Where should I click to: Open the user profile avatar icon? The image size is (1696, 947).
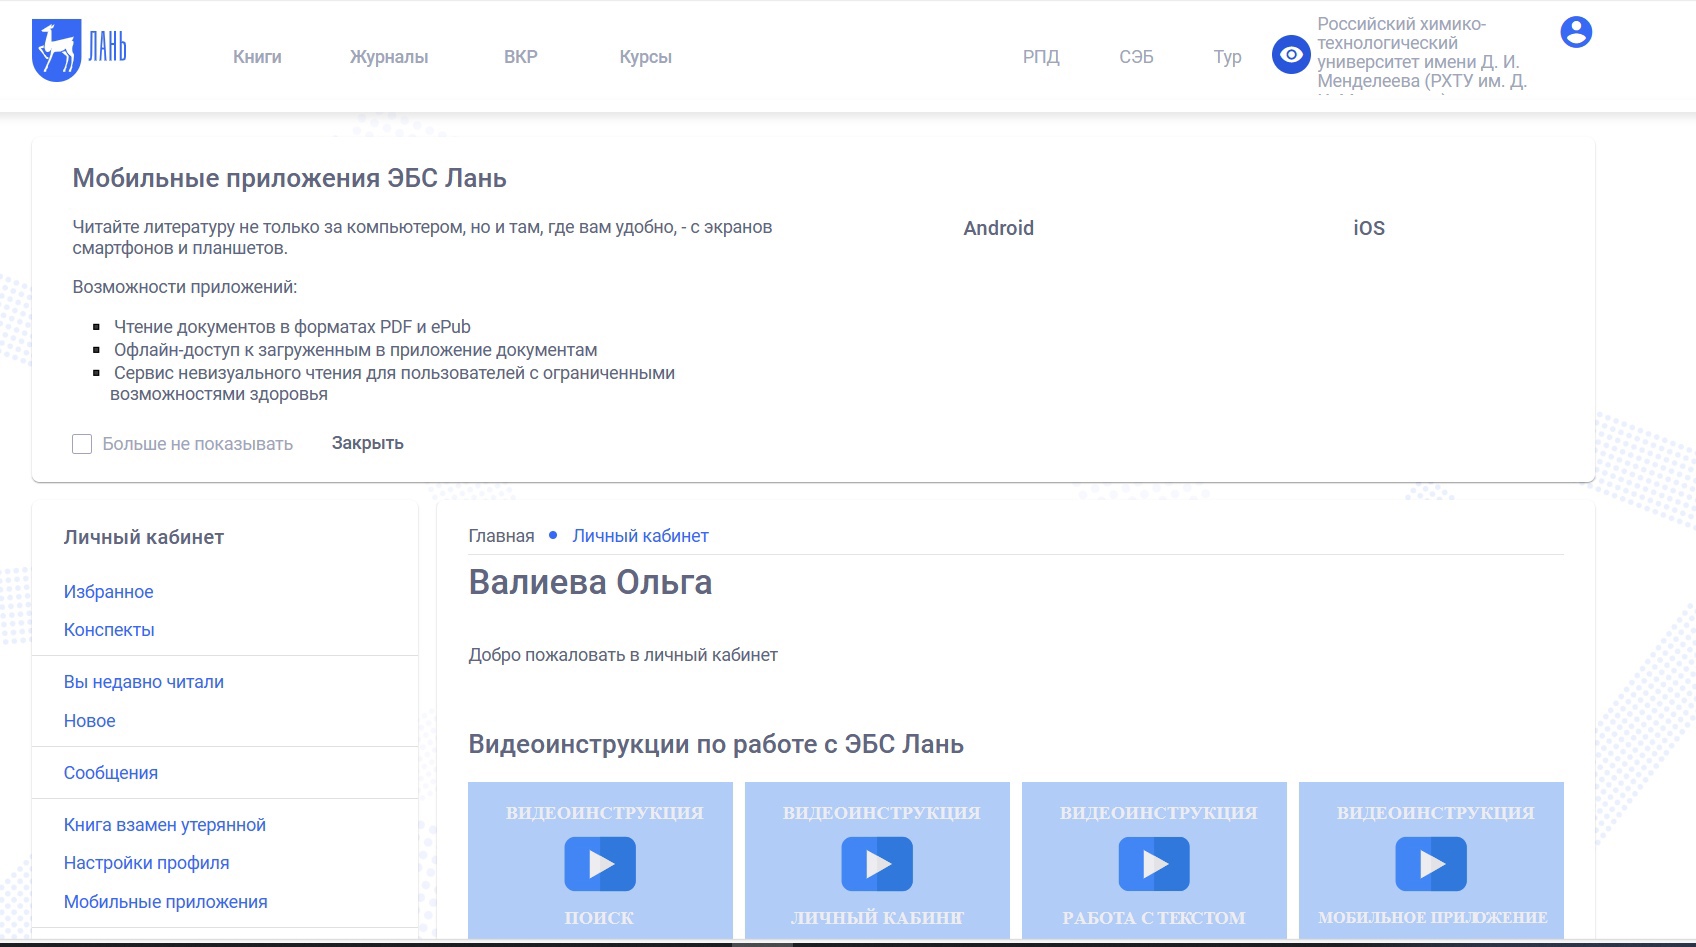1576,32
